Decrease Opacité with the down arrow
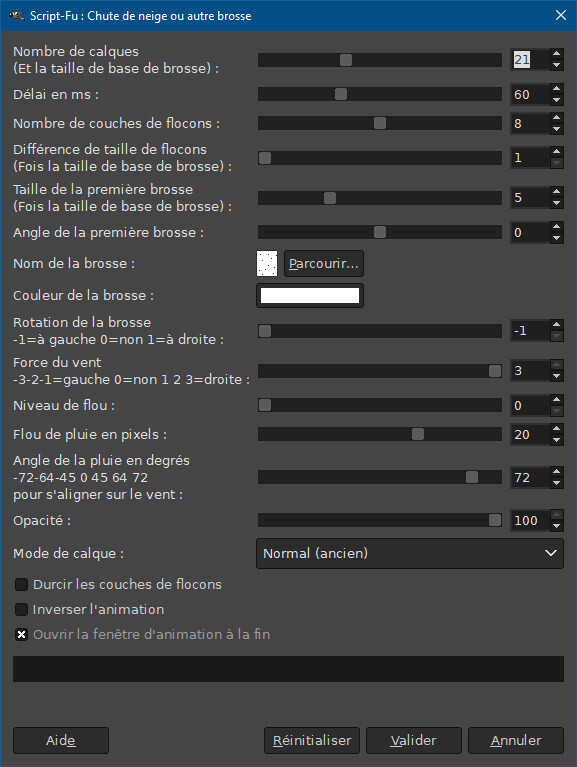The image size is (577, 767). pos(556,526)
